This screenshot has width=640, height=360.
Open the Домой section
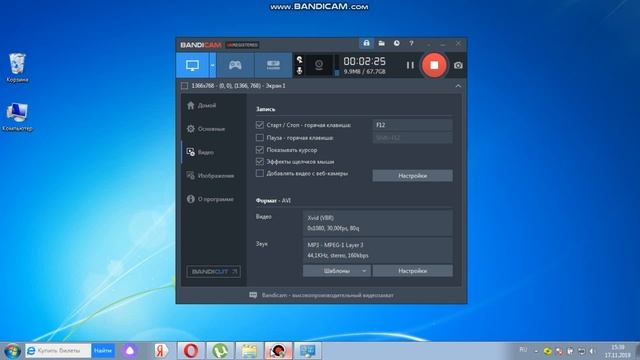tap(207, 105)
